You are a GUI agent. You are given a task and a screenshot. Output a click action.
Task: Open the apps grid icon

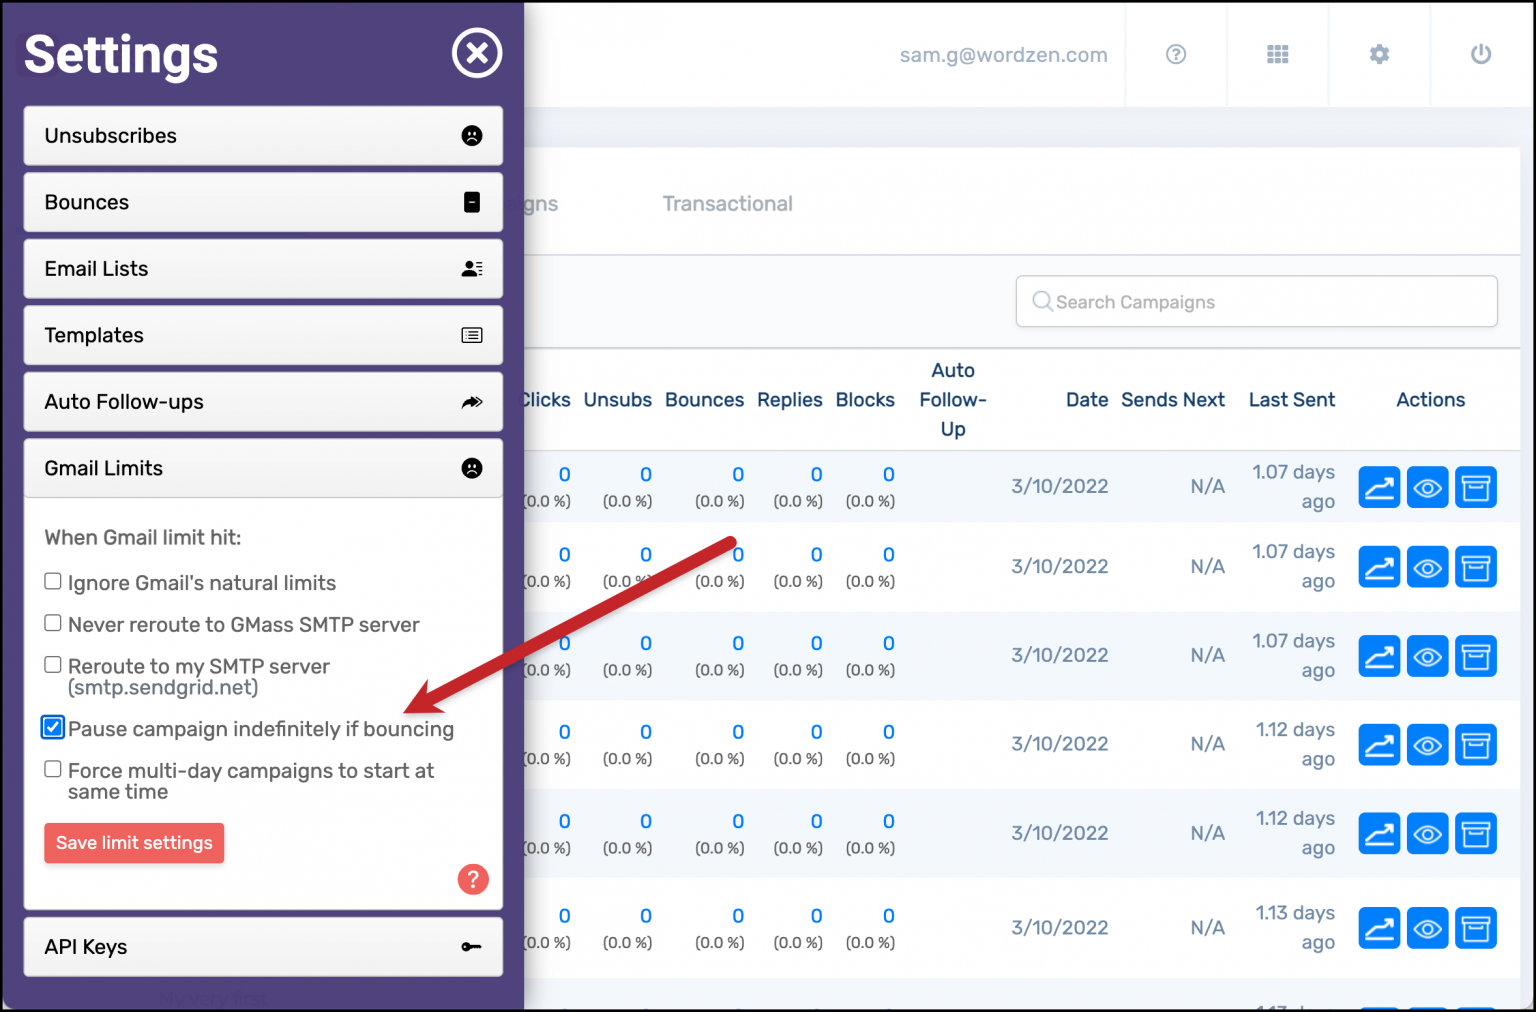(x=1278, y=55)
